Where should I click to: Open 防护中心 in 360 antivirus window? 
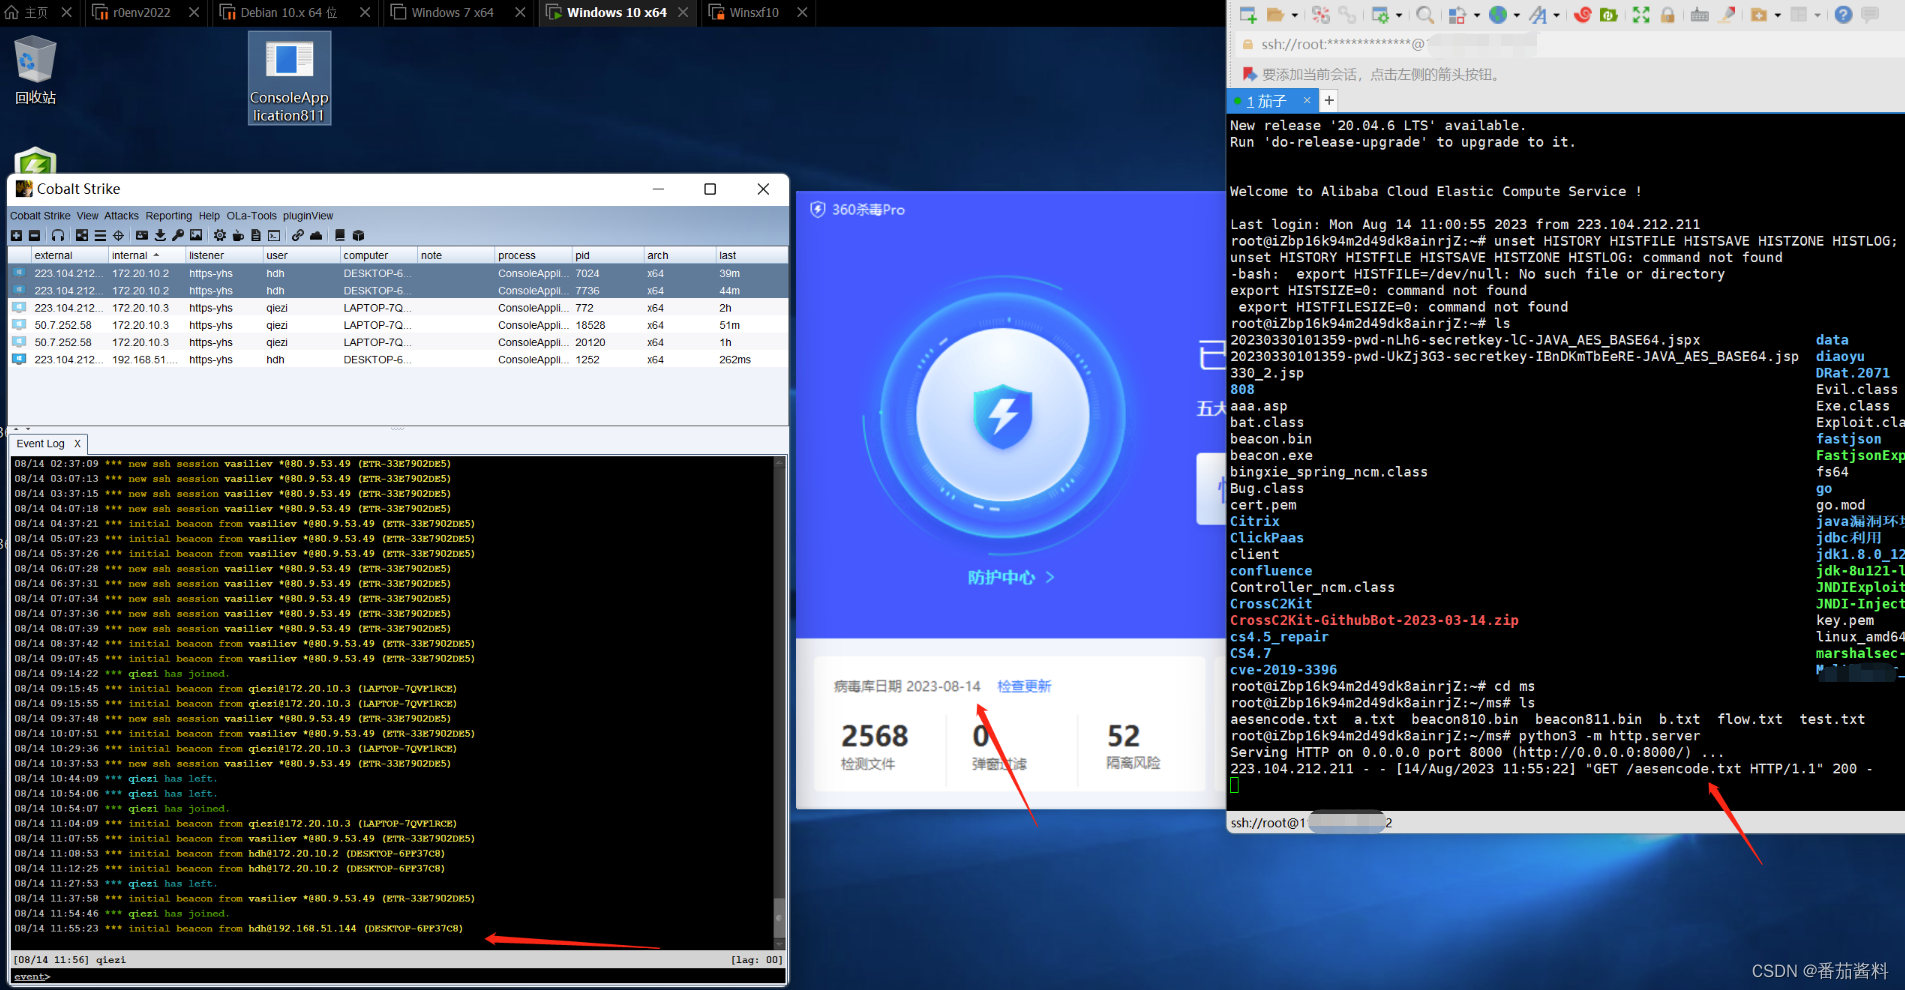pos(1010,577)
